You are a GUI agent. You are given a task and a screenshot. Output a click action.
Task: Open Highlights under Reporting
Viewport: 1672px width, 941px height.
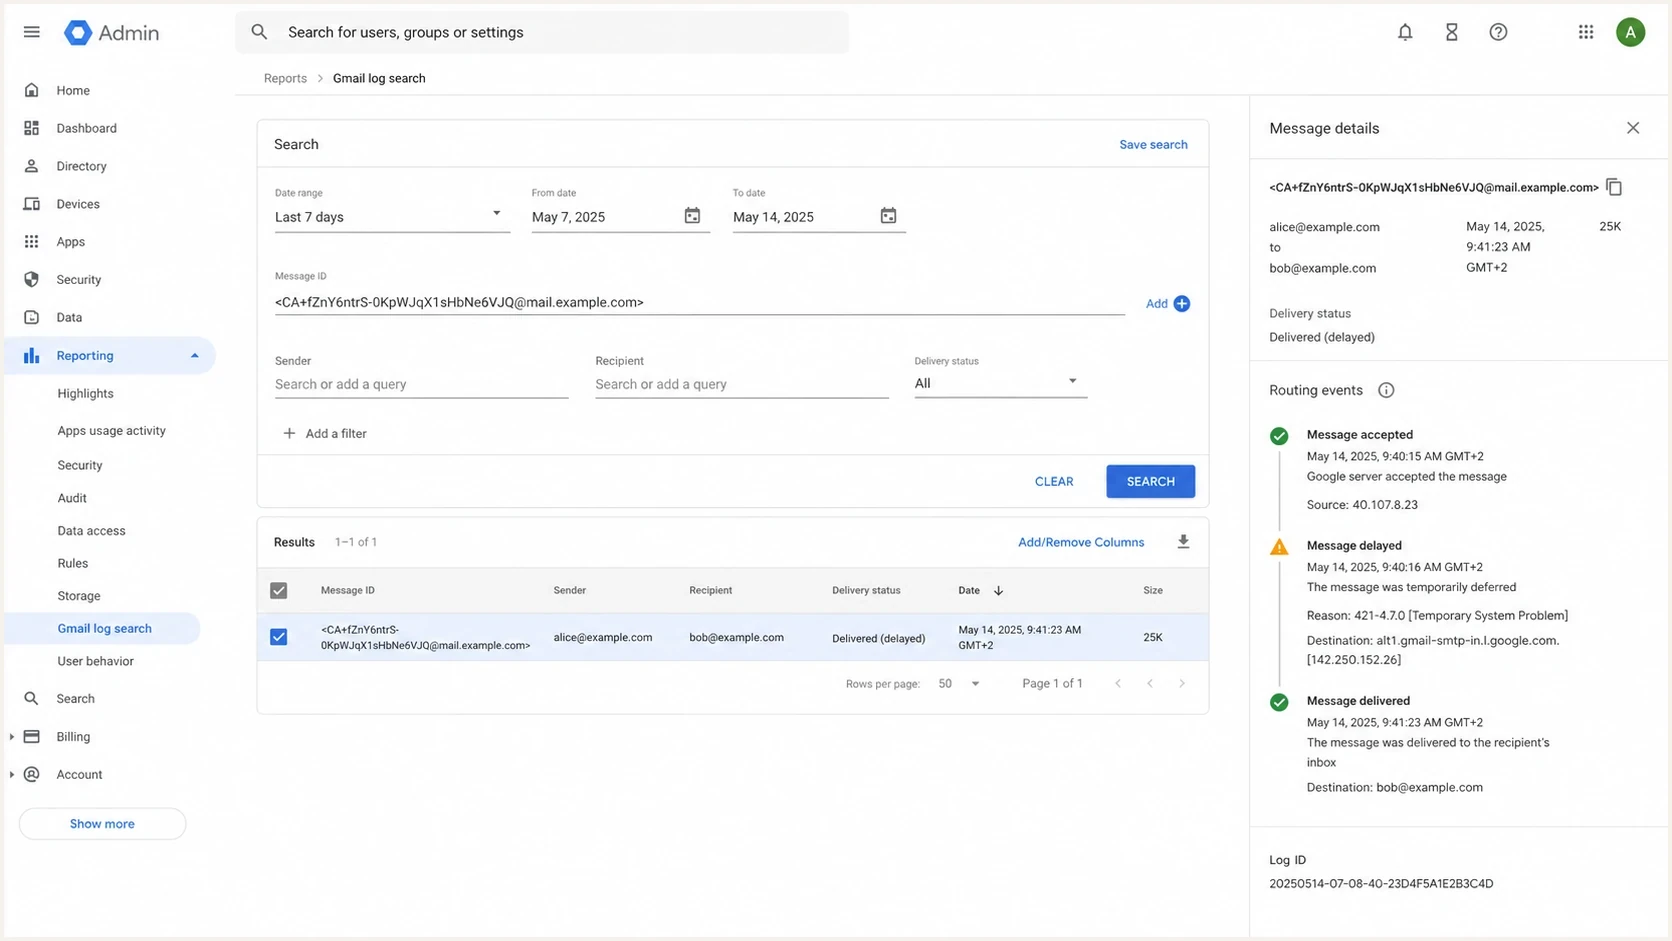[x=86, y=393]
